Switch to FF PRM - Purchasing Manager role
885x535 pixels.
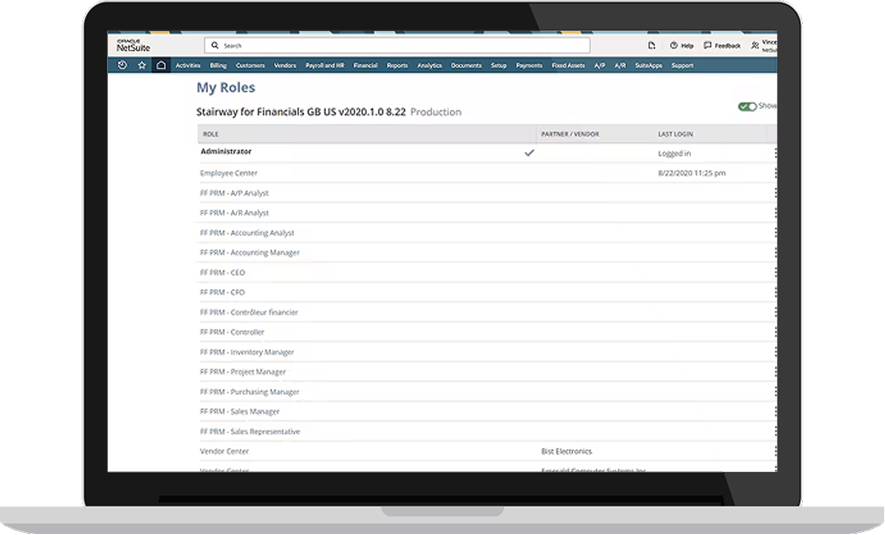[249, 392]
